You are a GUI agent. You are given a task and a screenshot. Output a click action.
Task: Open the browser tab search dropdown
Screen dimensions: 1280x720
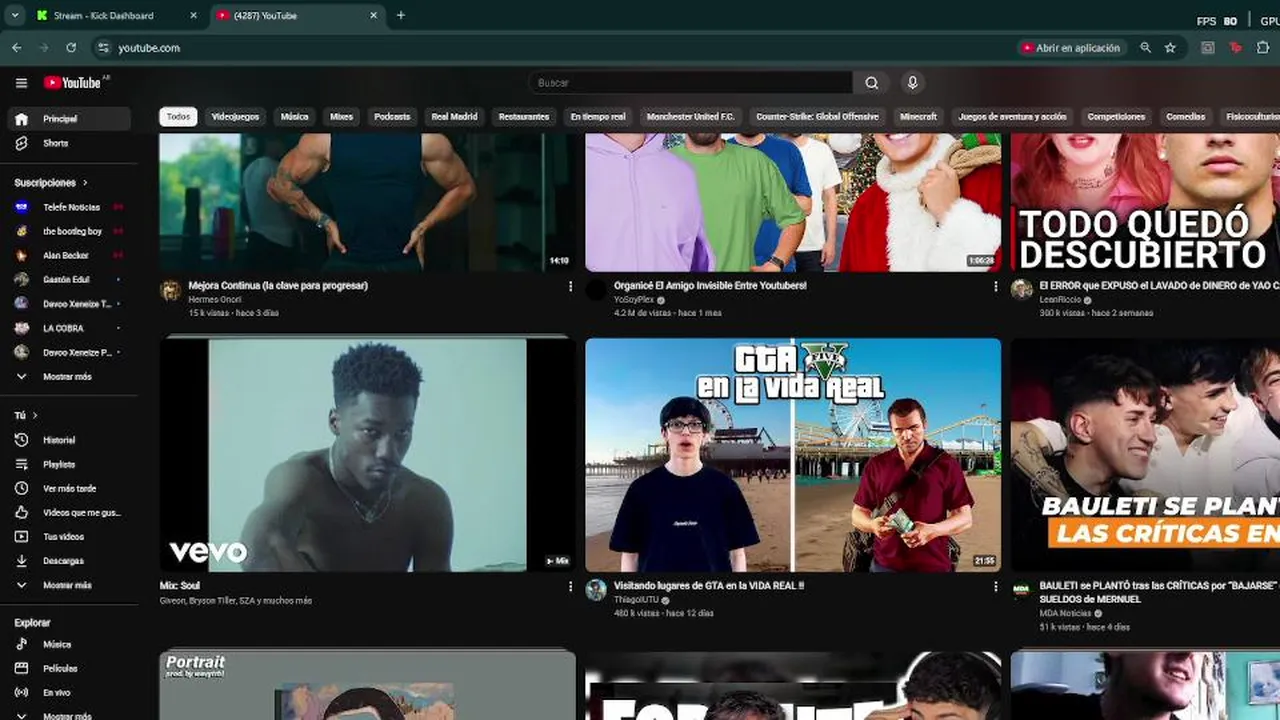(x=14, y=15)
